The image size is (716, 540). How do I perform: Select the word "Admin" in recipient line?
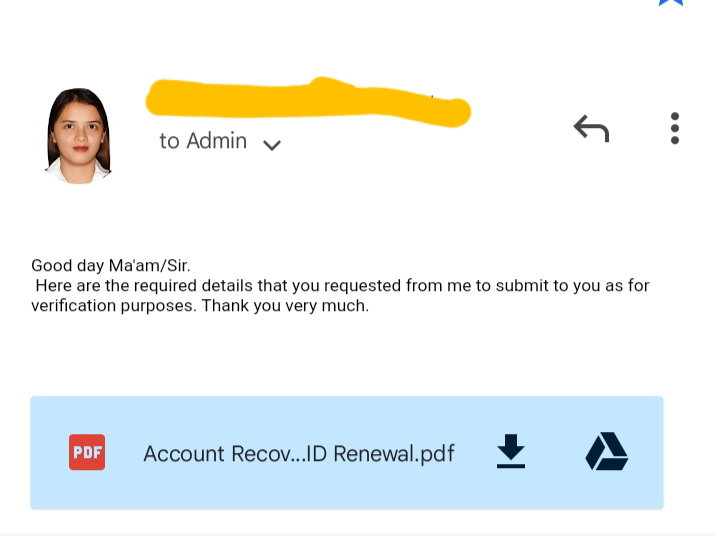pos(216,141)
